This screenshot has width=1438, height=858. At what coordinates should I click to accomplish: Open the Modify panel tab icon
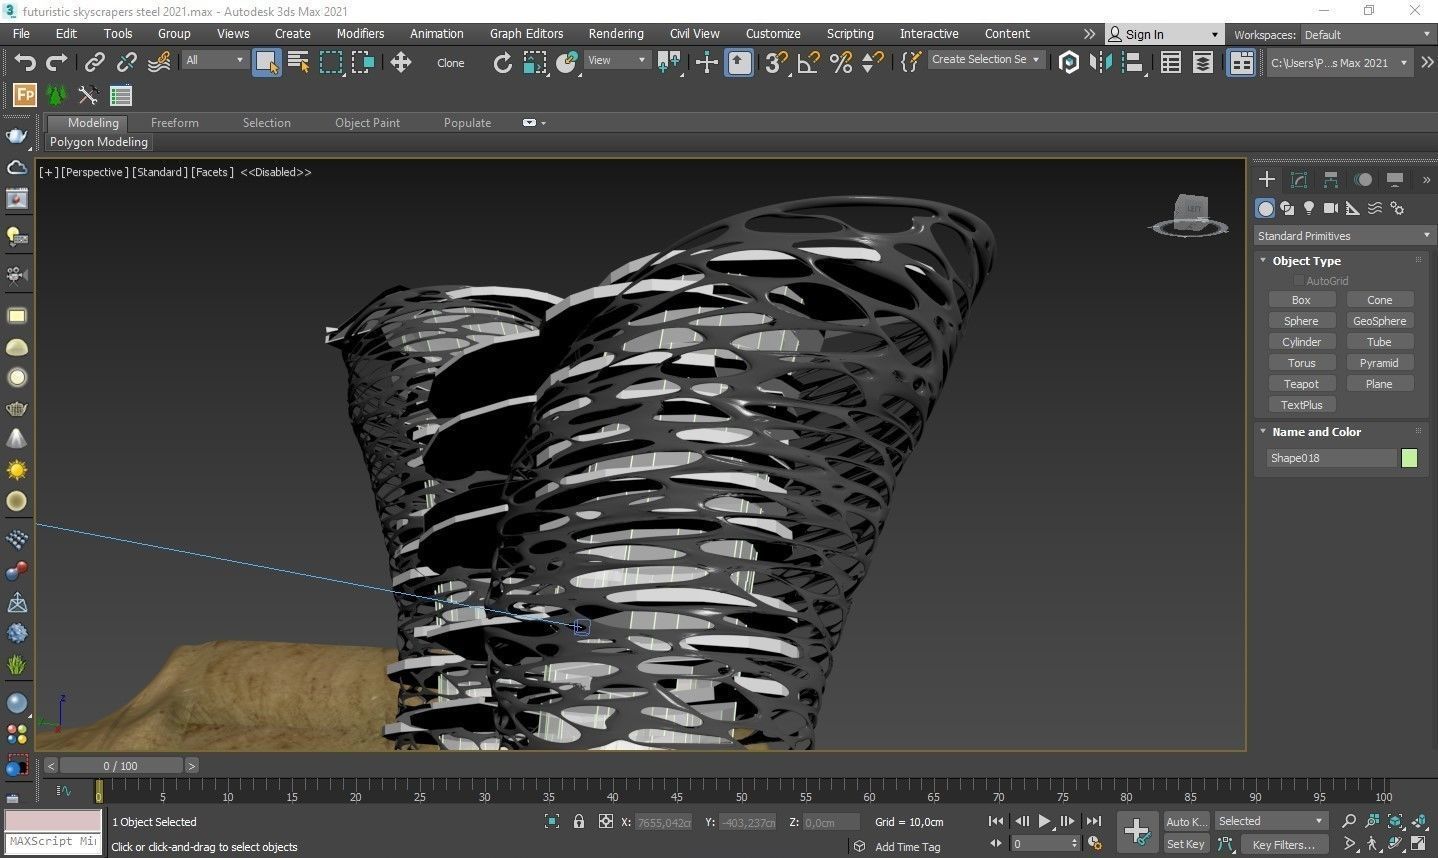coord(1299,180)
